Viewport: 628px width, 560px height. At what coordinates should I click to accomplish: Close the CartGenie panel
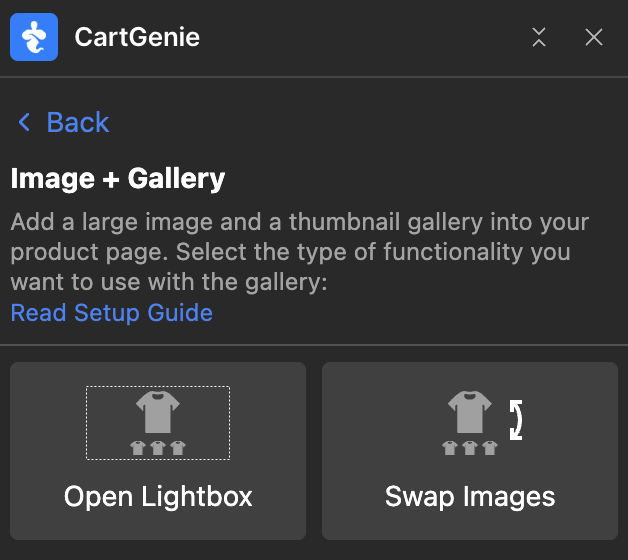tap(594, 38)
